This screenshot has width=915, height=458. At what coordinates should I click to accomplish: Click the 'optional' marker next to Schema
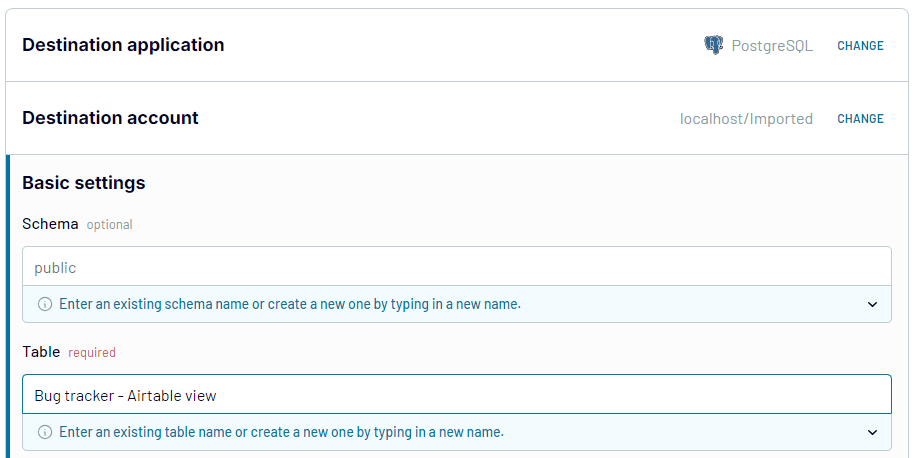(x=110, y=225)
